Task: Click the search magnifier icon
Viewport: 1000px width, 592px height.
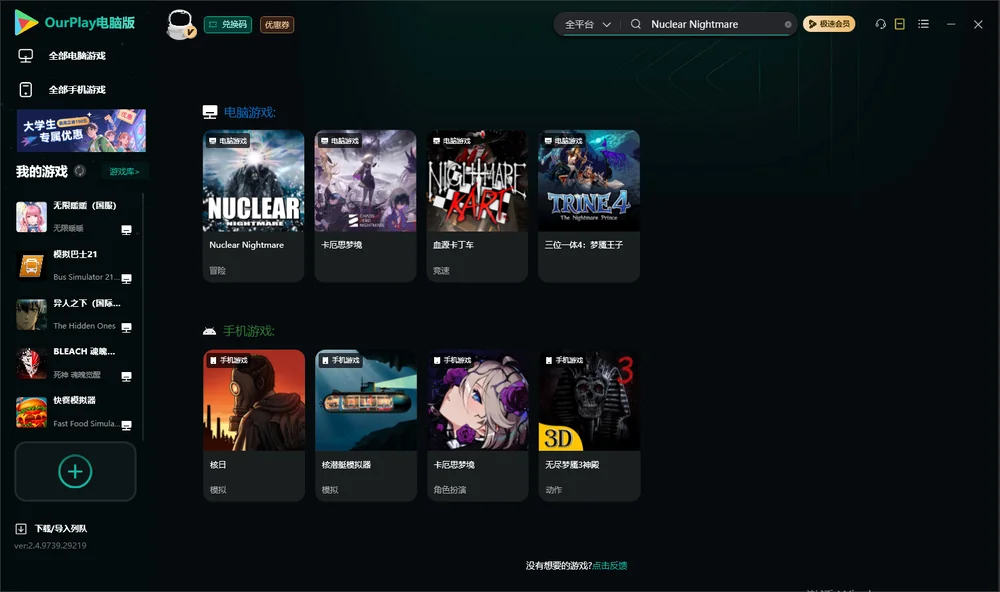Action: (x=636, y=24)
